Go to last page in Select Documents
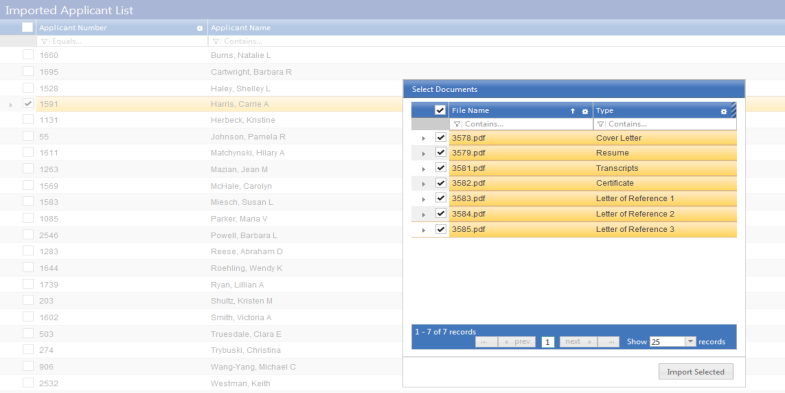This screenshot has height=393, width=785. [x=609, y=342]
